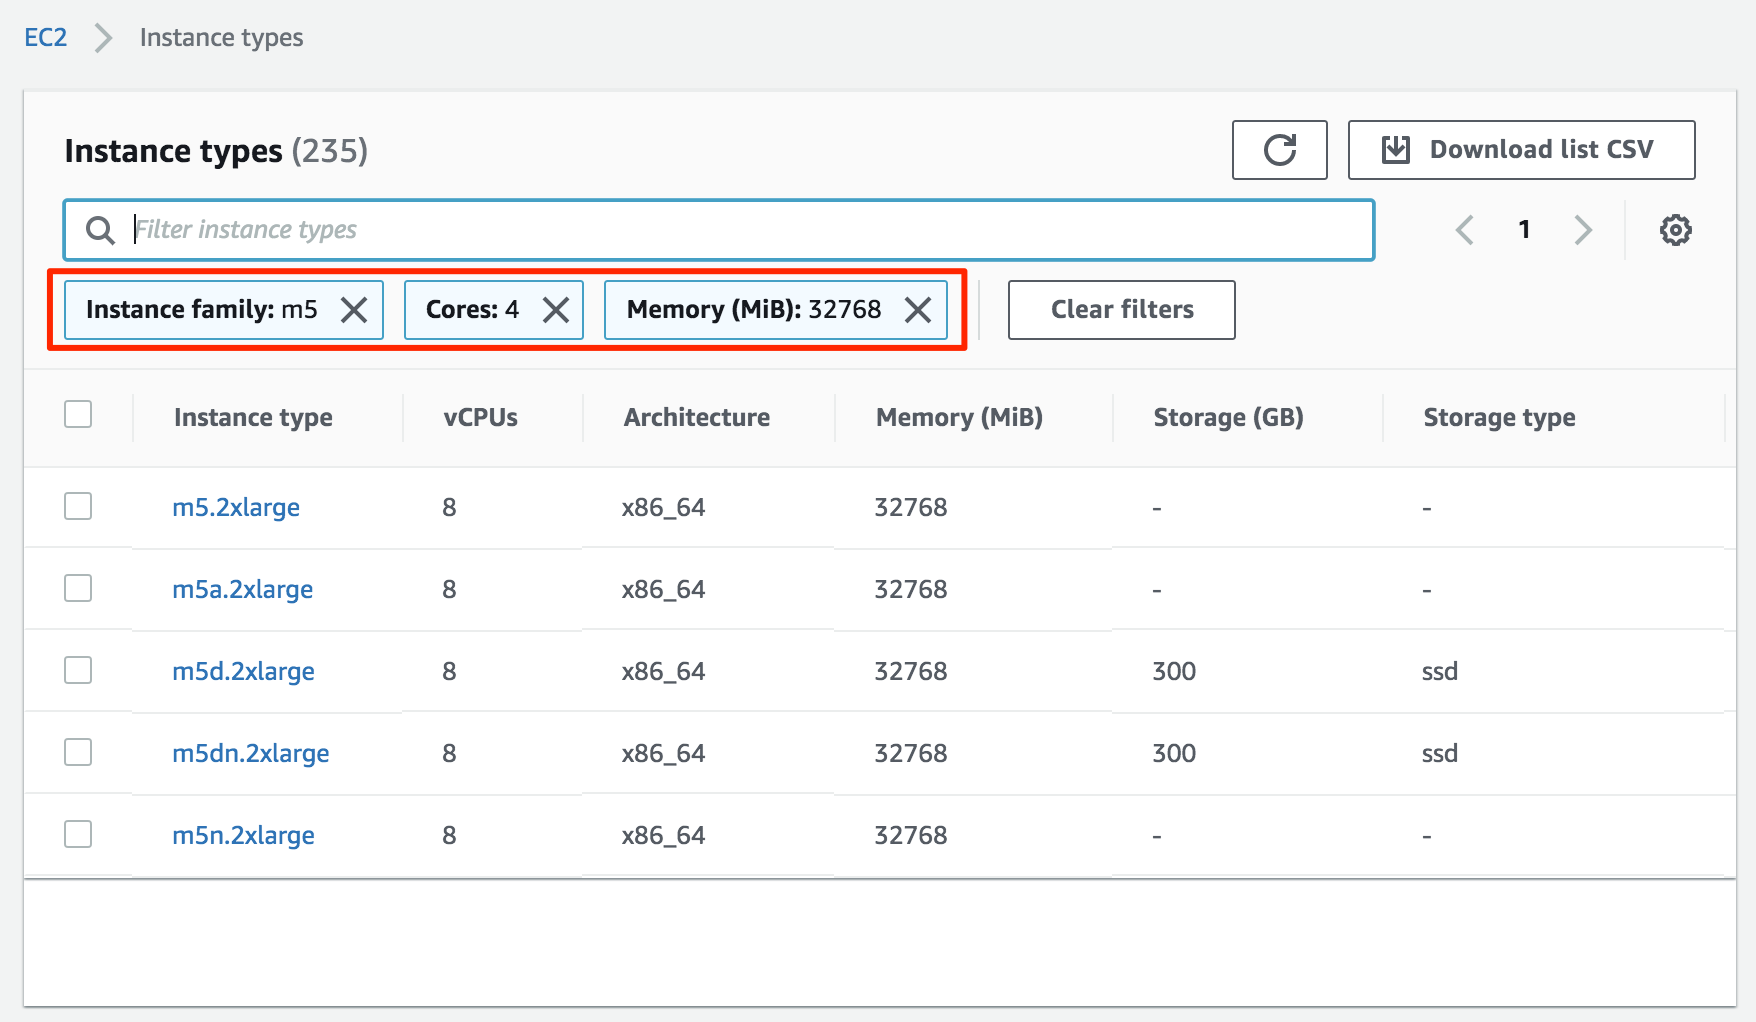Screen dimensions: 1756x1022
Task: Check the m5d.2xlarge row checkbox
Action: coord(78,670)
